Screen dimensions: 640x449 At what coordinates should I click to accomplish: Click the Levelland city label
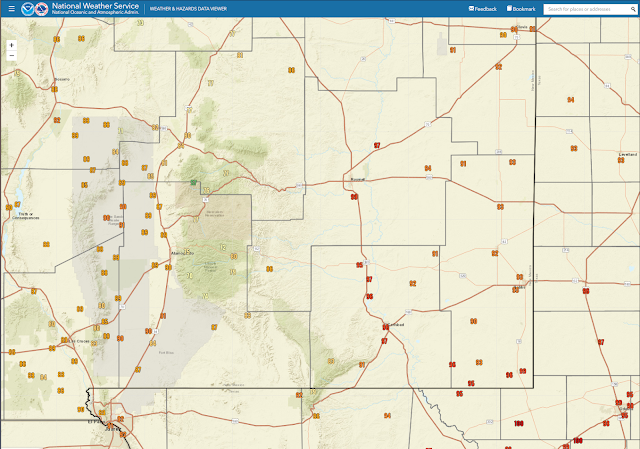coord(628,155)
